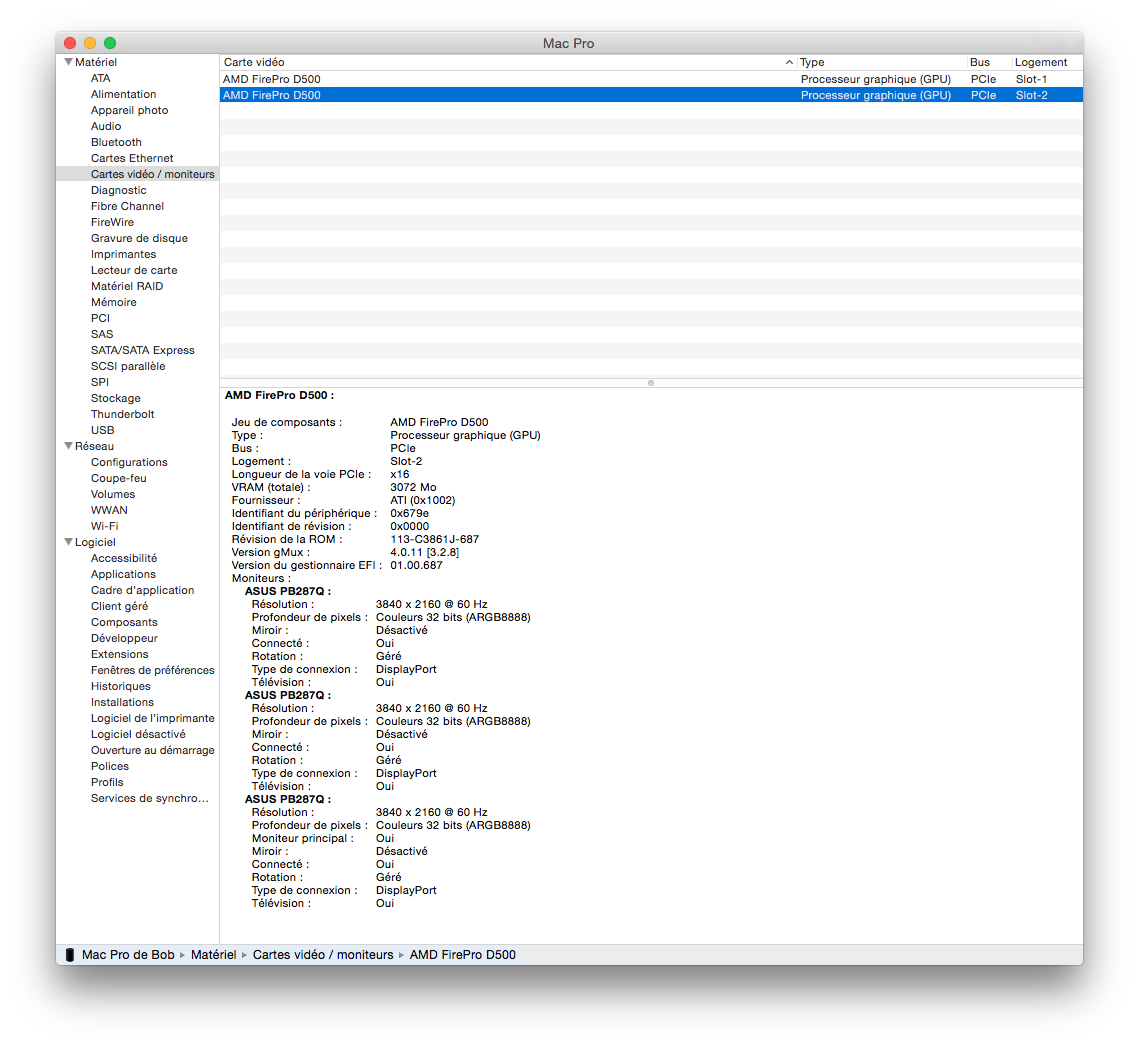
Task: Collapse the Réseau section triangle
Action: (x=68, y=446)
